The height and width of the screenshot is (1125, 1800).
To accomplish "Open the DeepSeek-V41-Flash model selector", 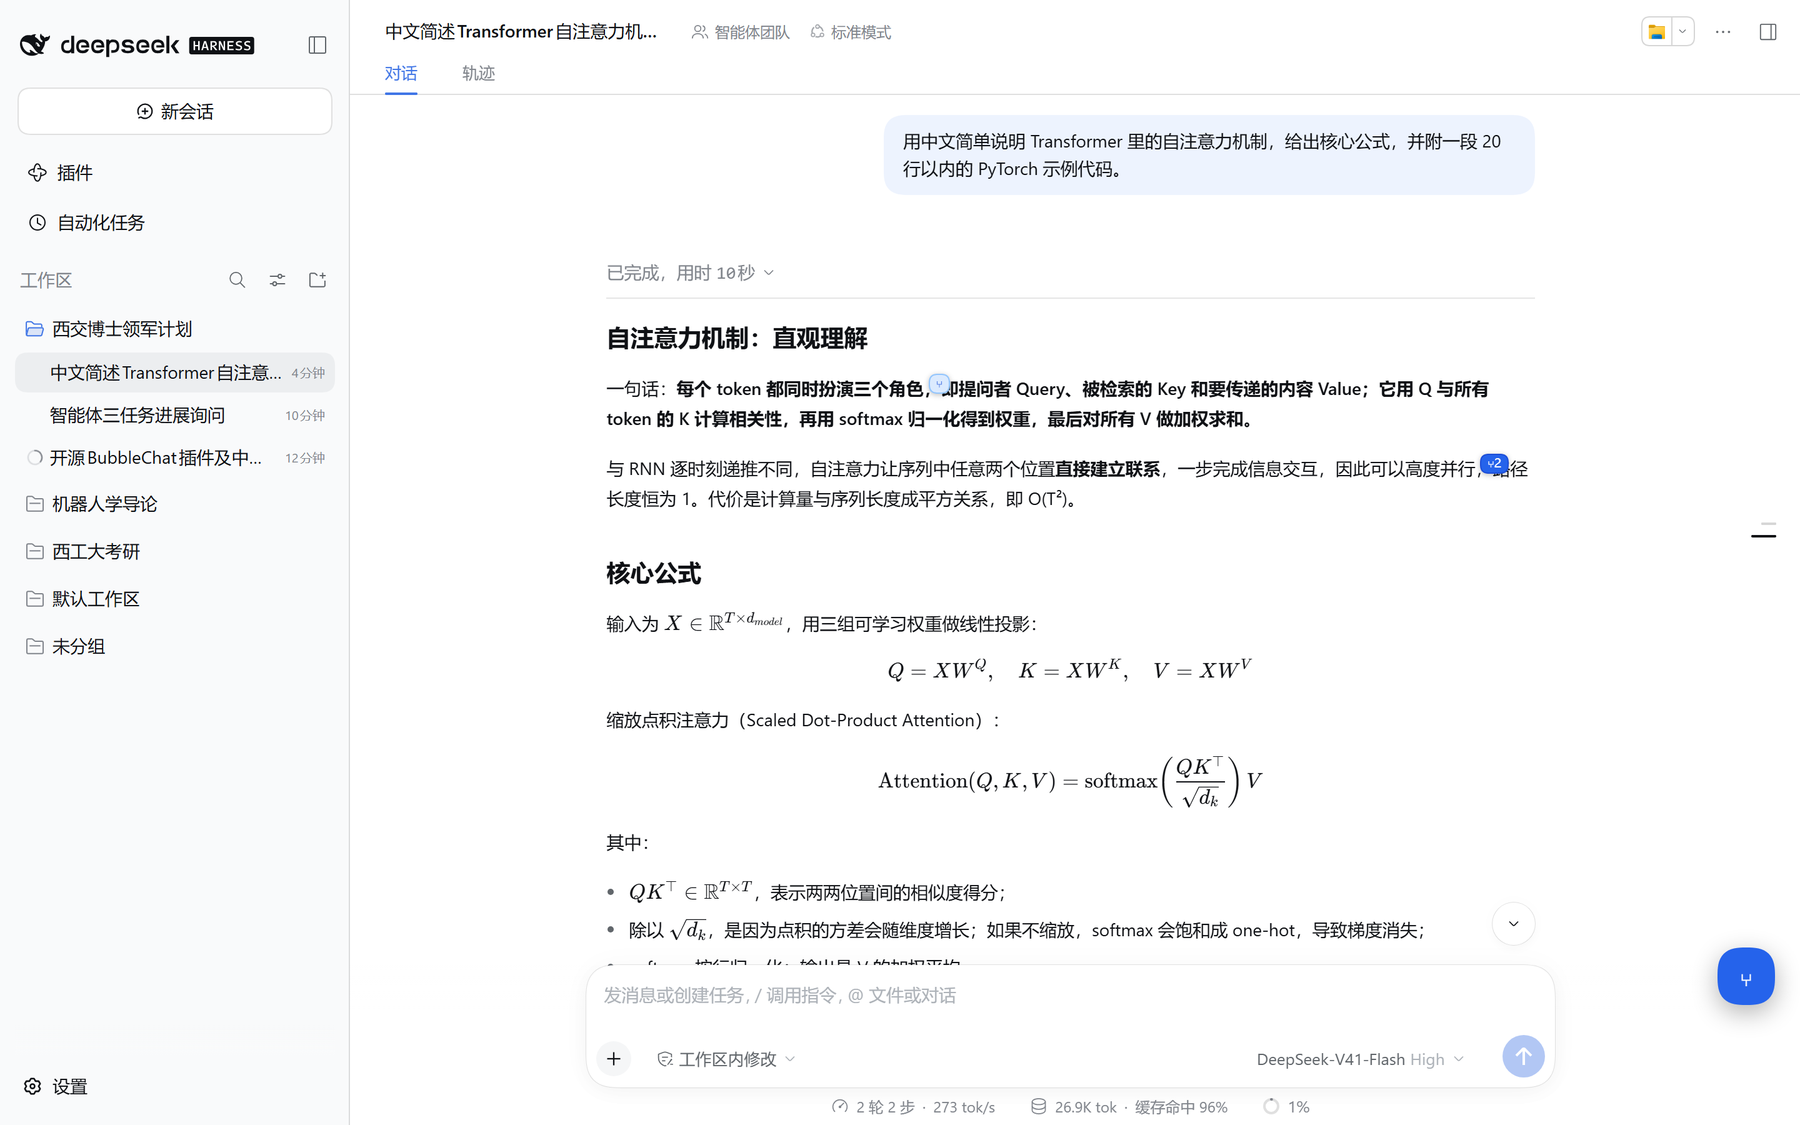I will pos(1360,1059).
